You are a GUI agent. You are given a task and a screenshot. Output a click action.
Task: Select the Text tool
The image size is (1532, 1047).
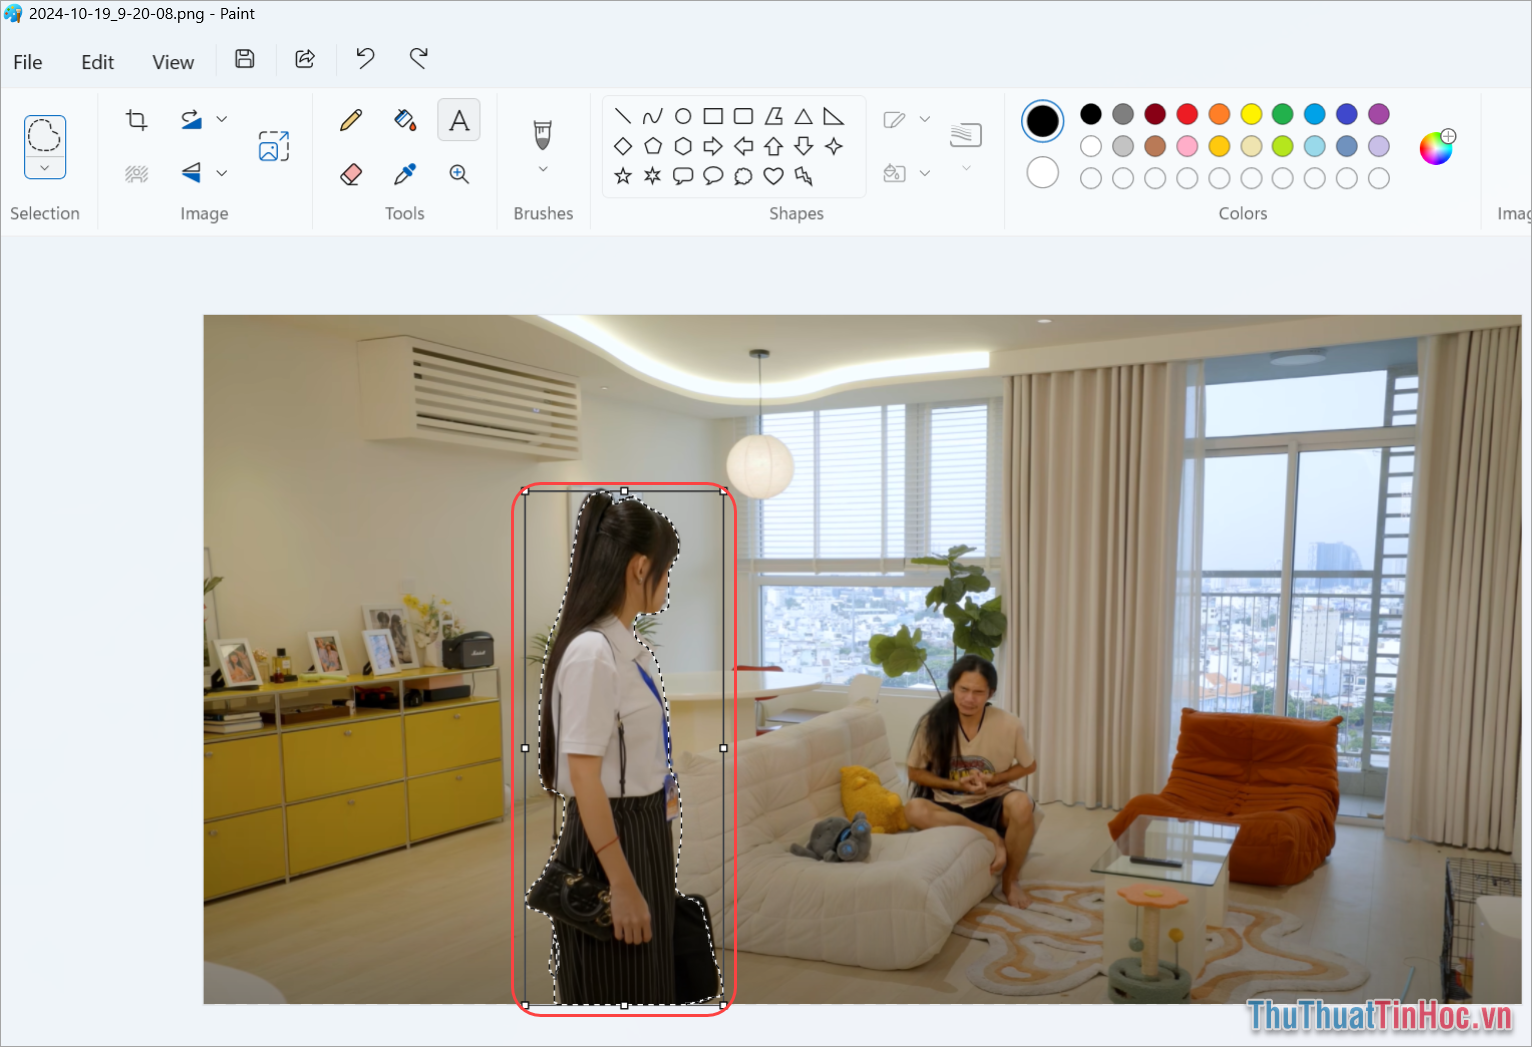tap(459, 119)
